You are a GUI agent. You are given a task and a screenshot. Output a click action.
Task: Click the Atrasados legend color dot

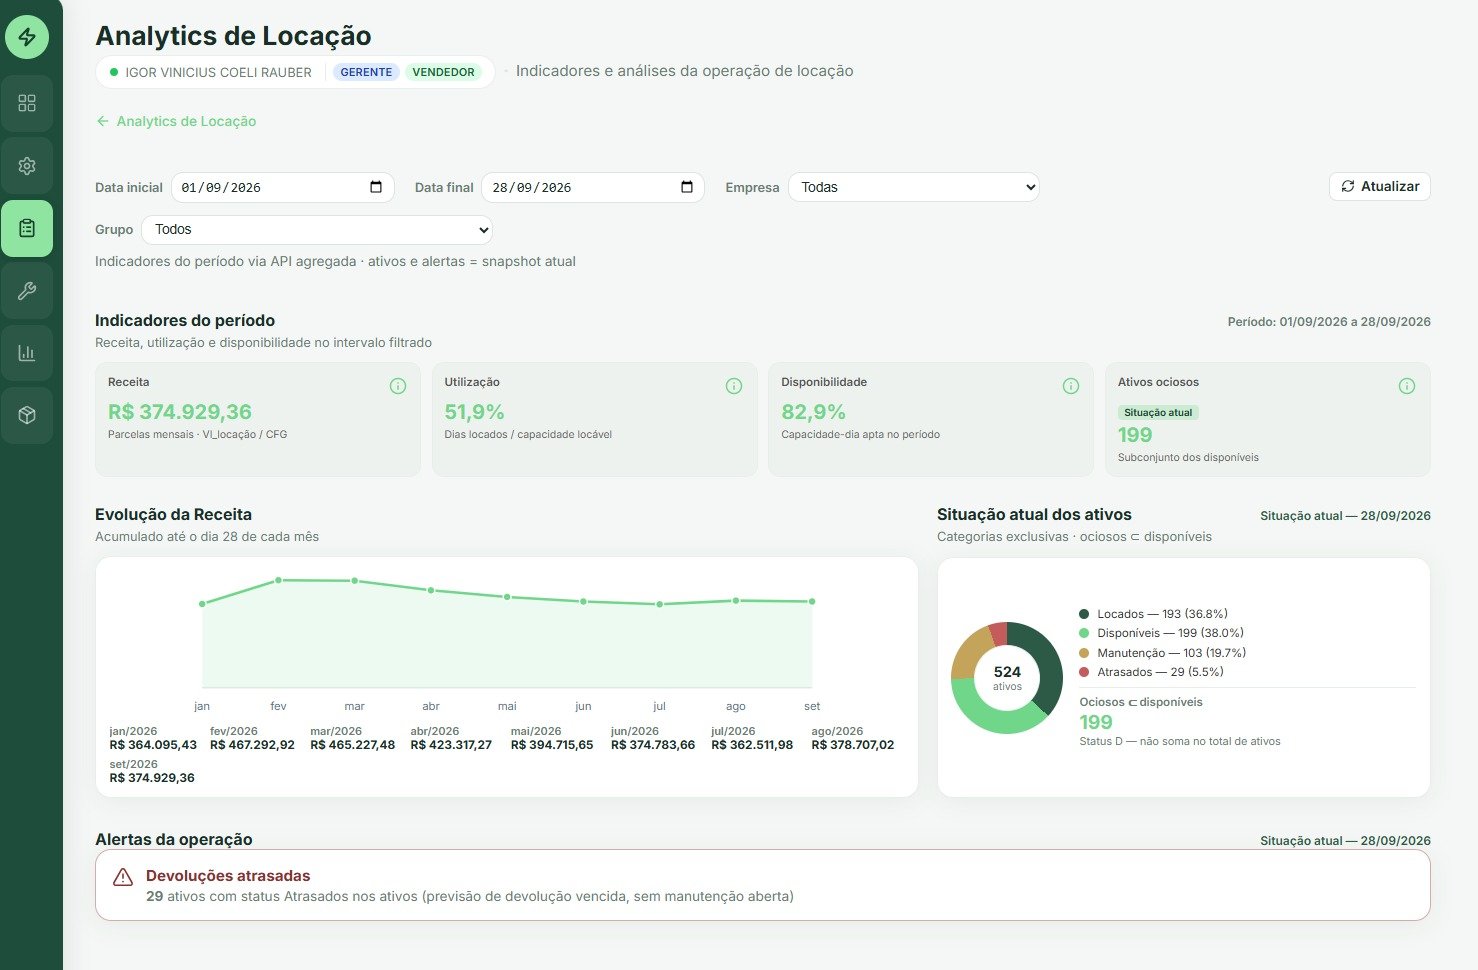(1084, 672)
